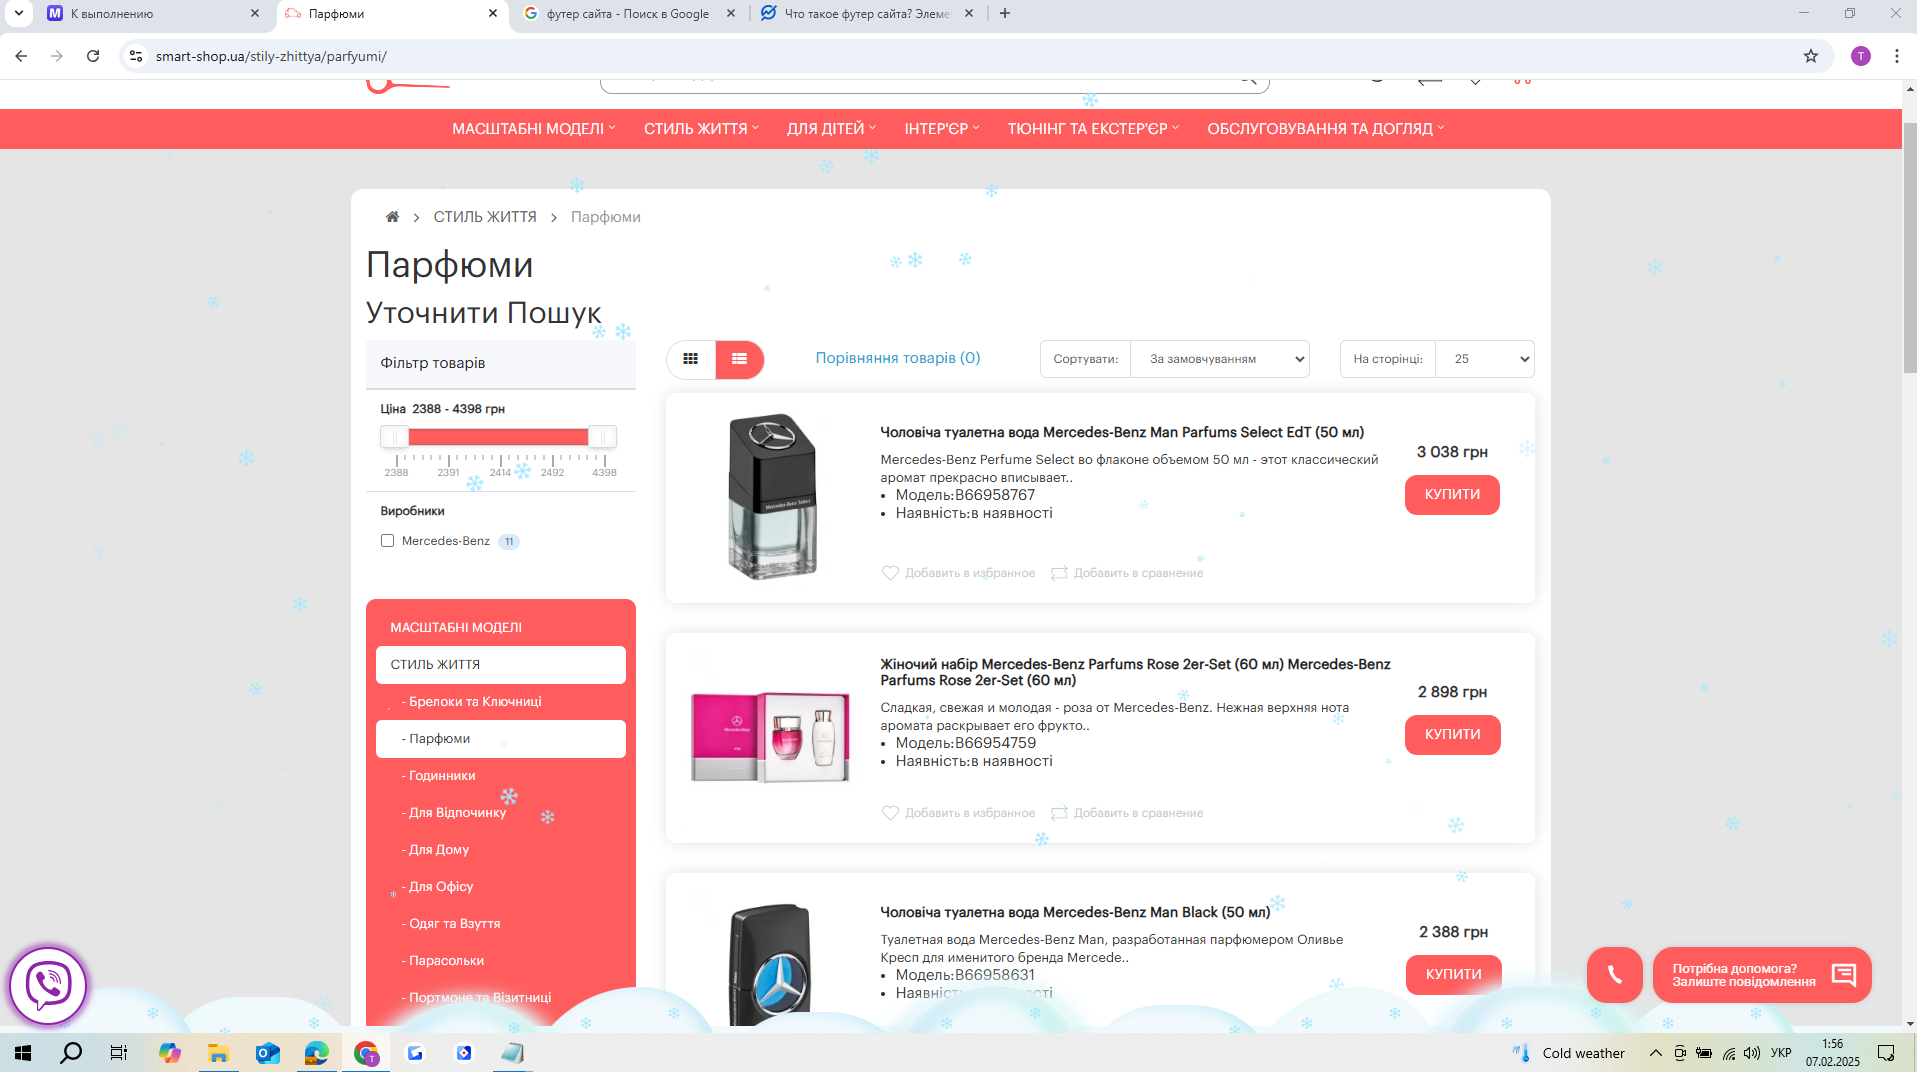Image resolution: width=1917 pixels, height=1072 pixels.
Task: Open the sort order dropdown
Action: coord(1219,359)
